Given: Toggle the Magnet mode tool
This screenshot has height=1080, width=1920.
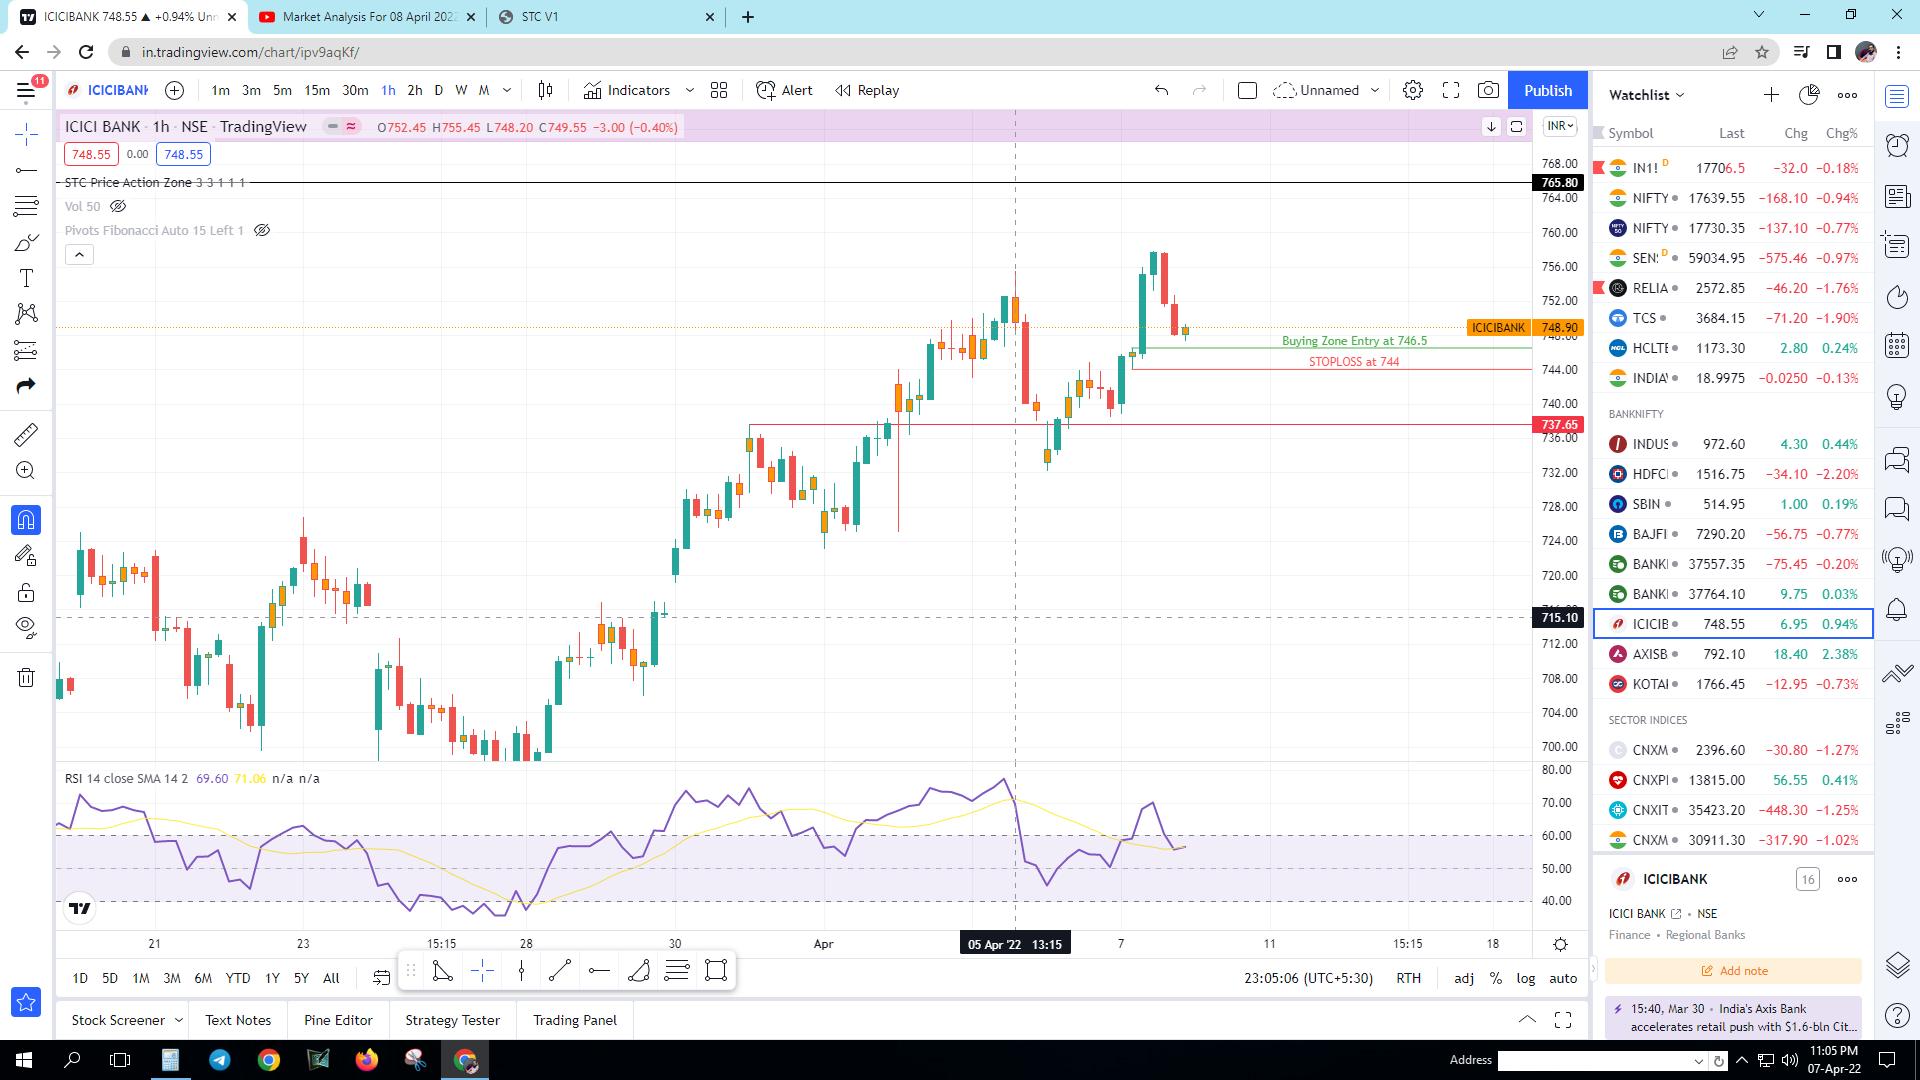Looking at the screenshot, I should pos(26,520).
